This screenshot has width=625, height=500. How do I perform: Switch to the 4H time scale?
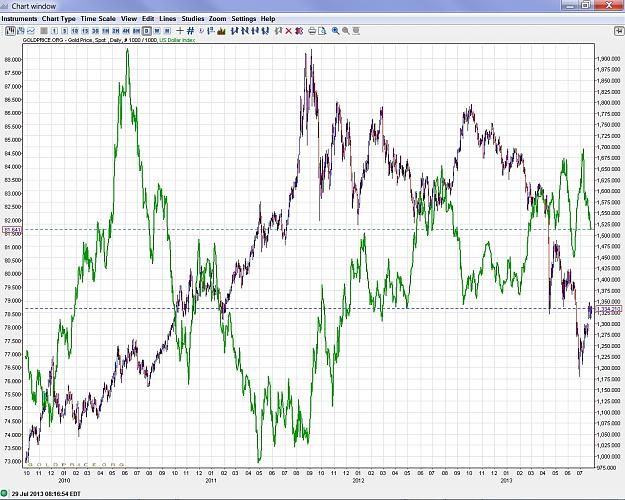(126, 31)
